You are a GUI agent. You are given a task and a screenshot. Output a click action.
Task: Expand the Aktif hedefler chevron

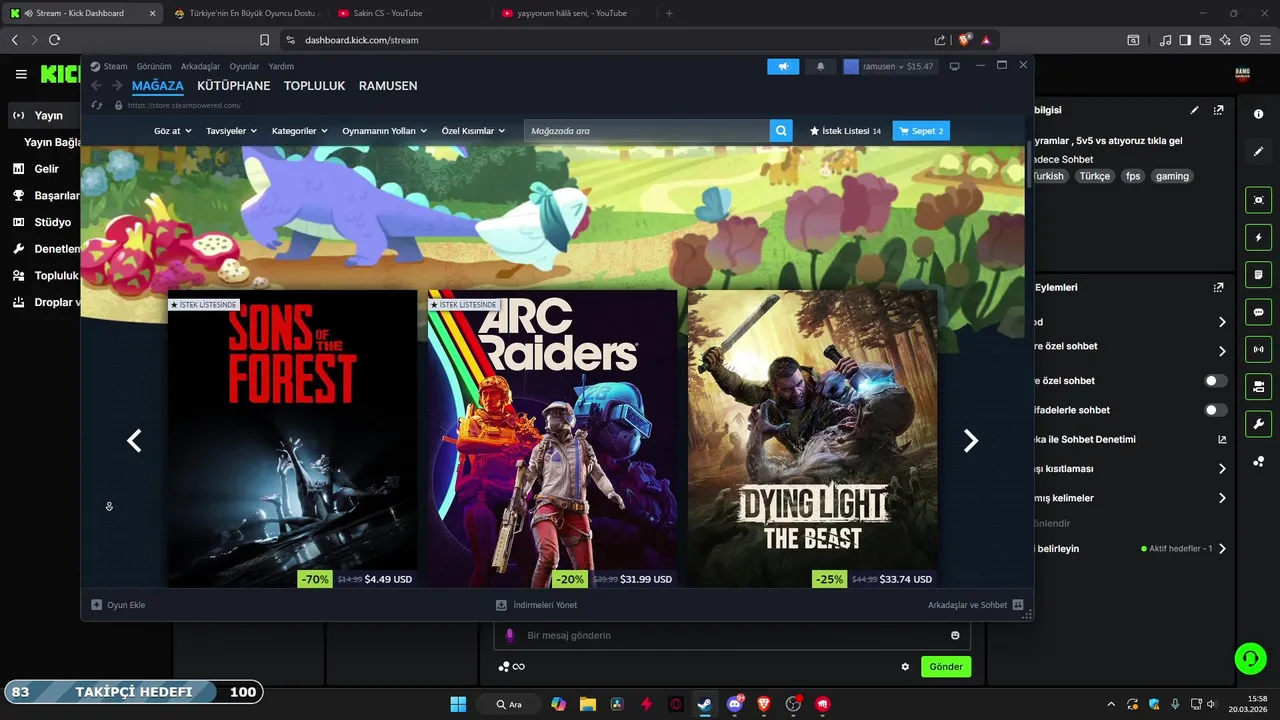pyautogui.click(x=1222, y=549)
